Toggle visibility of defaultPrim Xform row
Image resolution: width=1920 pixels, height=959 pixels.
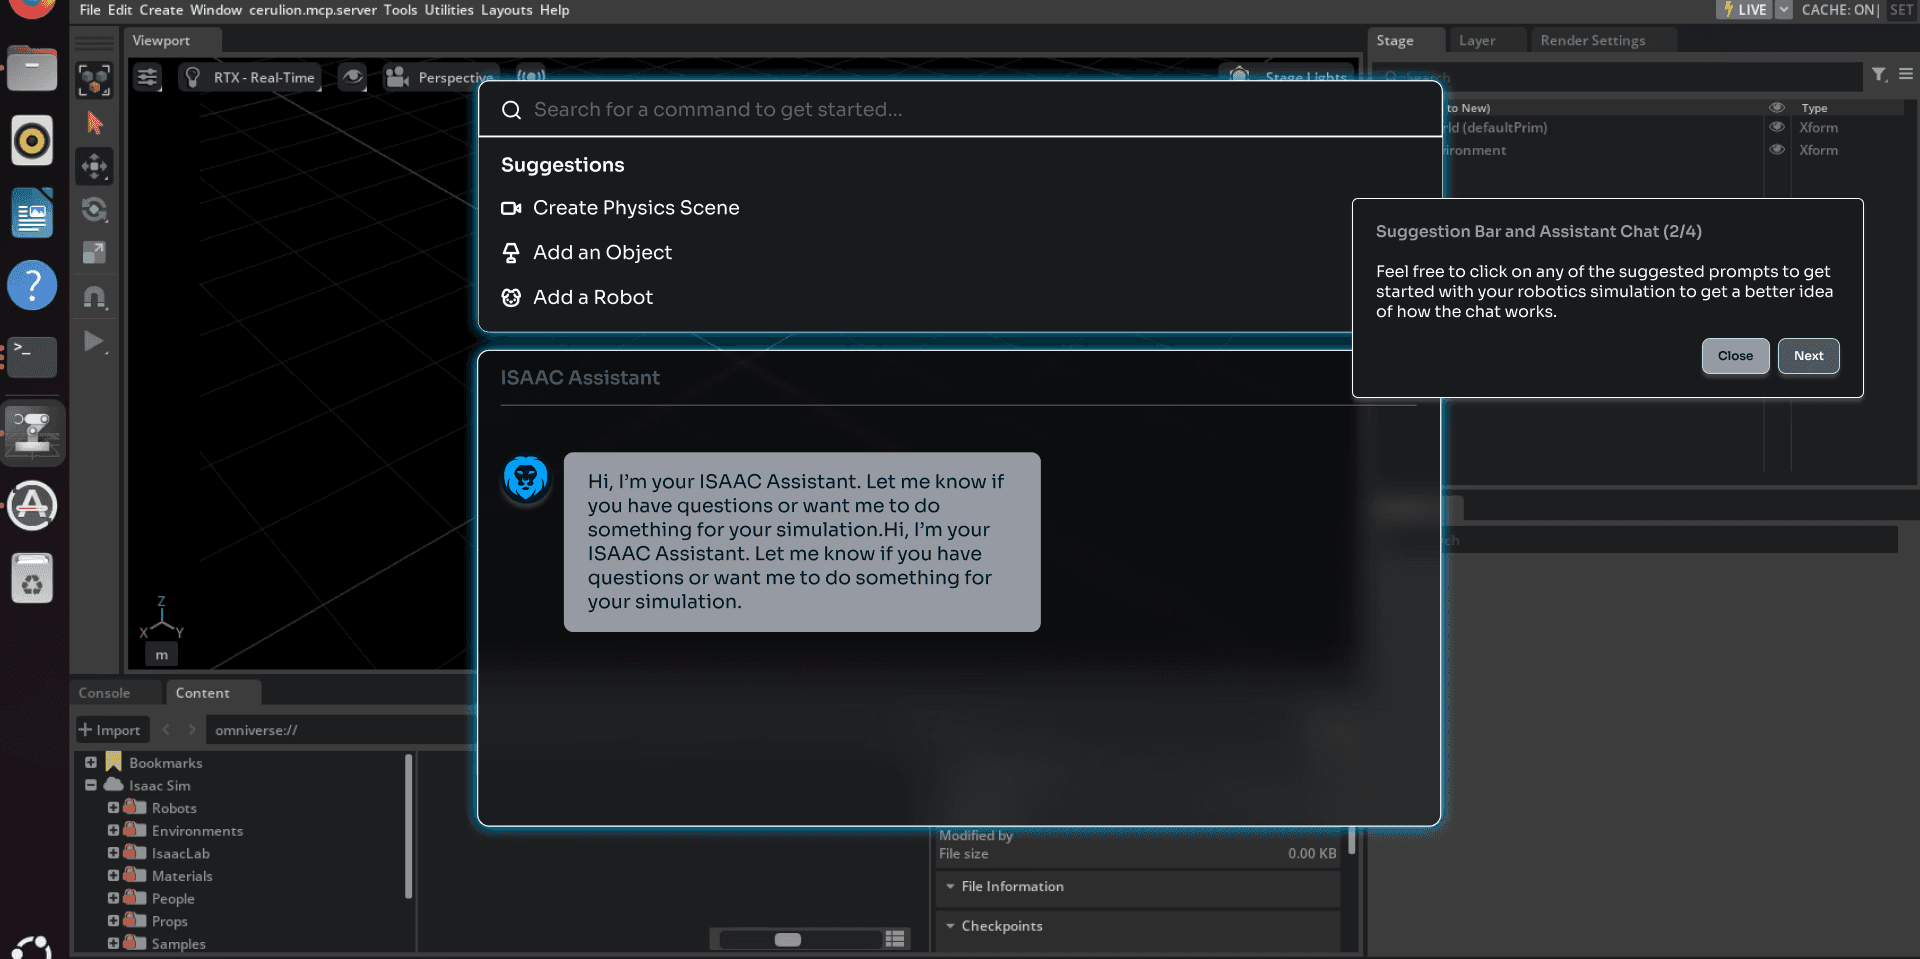[x=1777, y=127]
